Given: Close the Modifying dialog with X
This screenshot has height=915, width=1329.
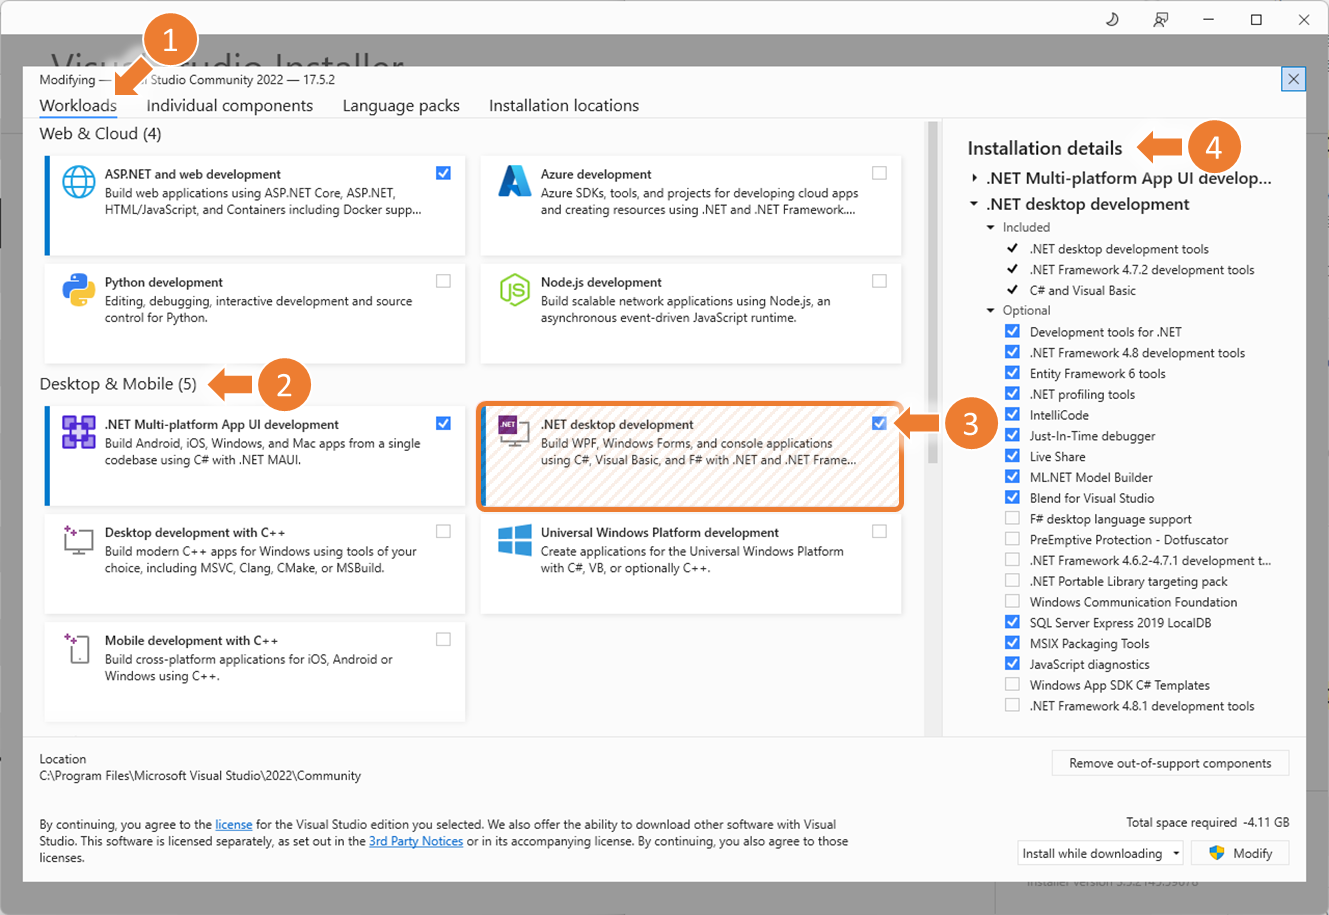Looking at the screenshot, I should (x=1294, y=79).
